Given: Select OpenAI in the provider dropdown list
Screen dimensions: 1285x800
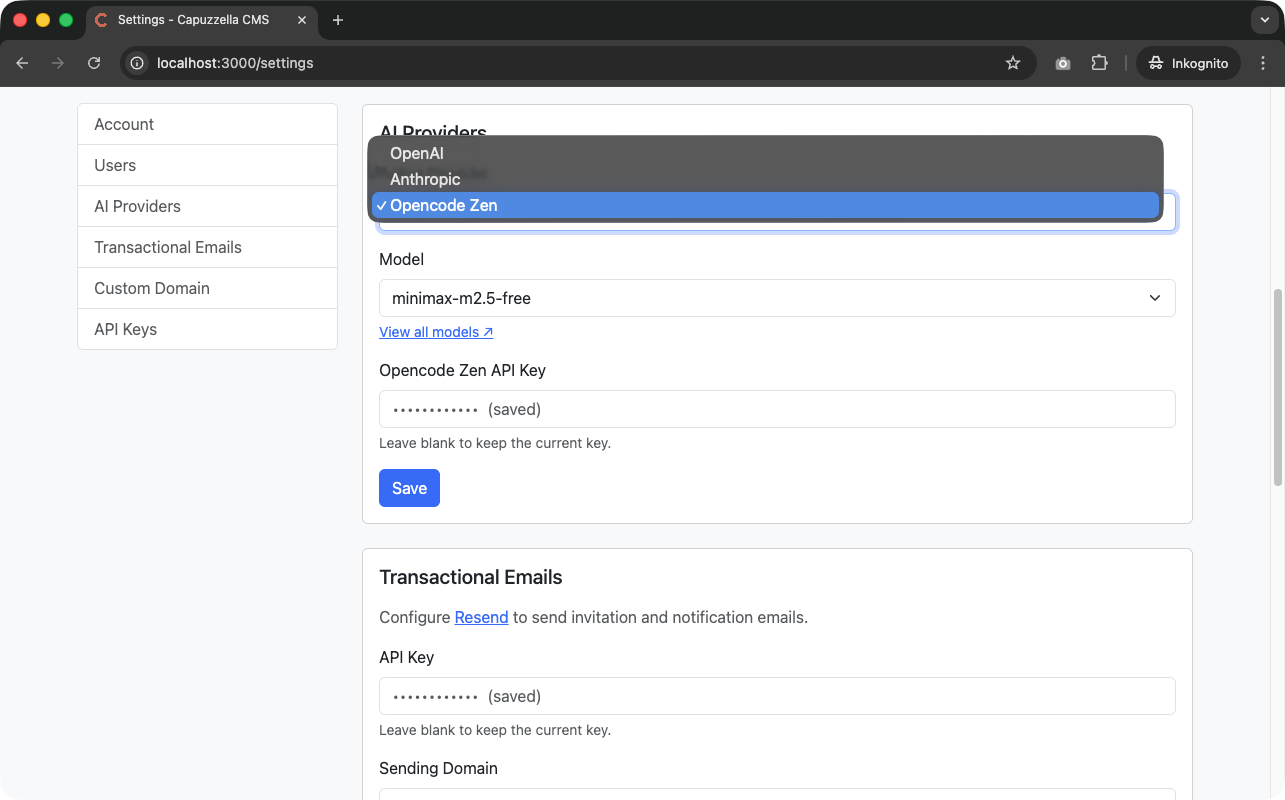Looking at the screenshot, I should coord(765,153).
